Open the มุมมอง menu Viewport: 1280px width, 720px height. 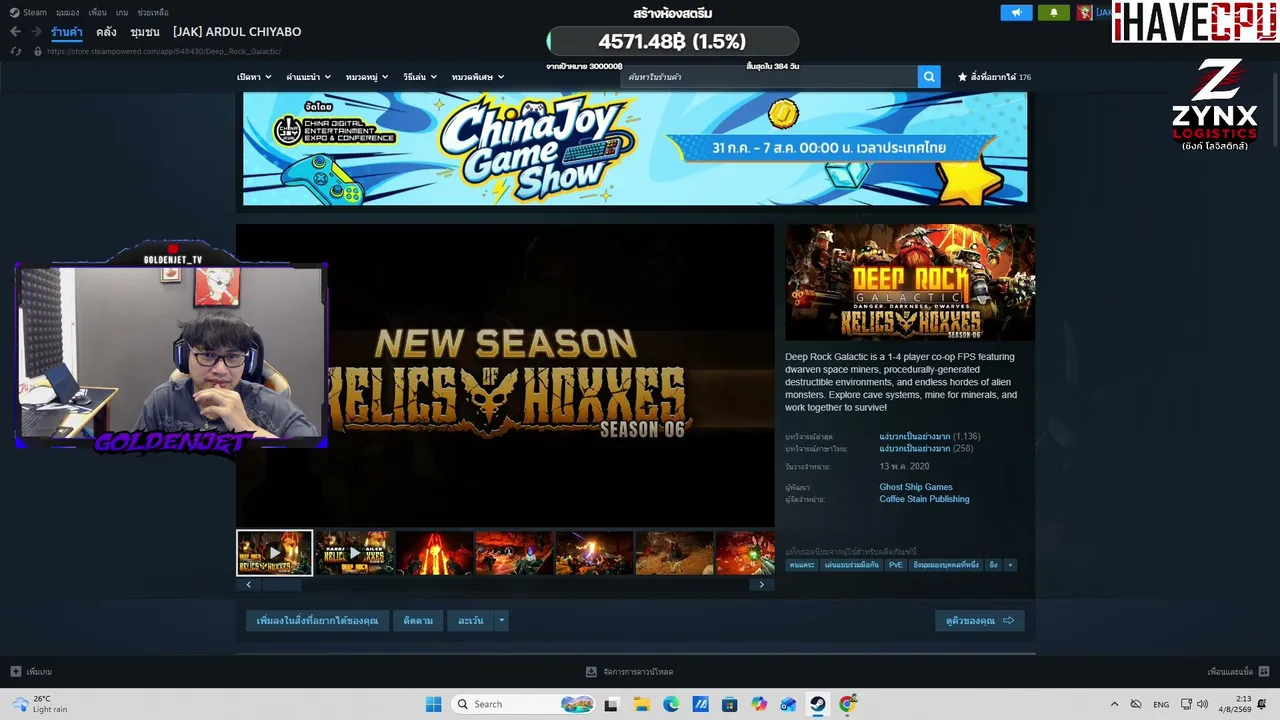coord(67,13)
